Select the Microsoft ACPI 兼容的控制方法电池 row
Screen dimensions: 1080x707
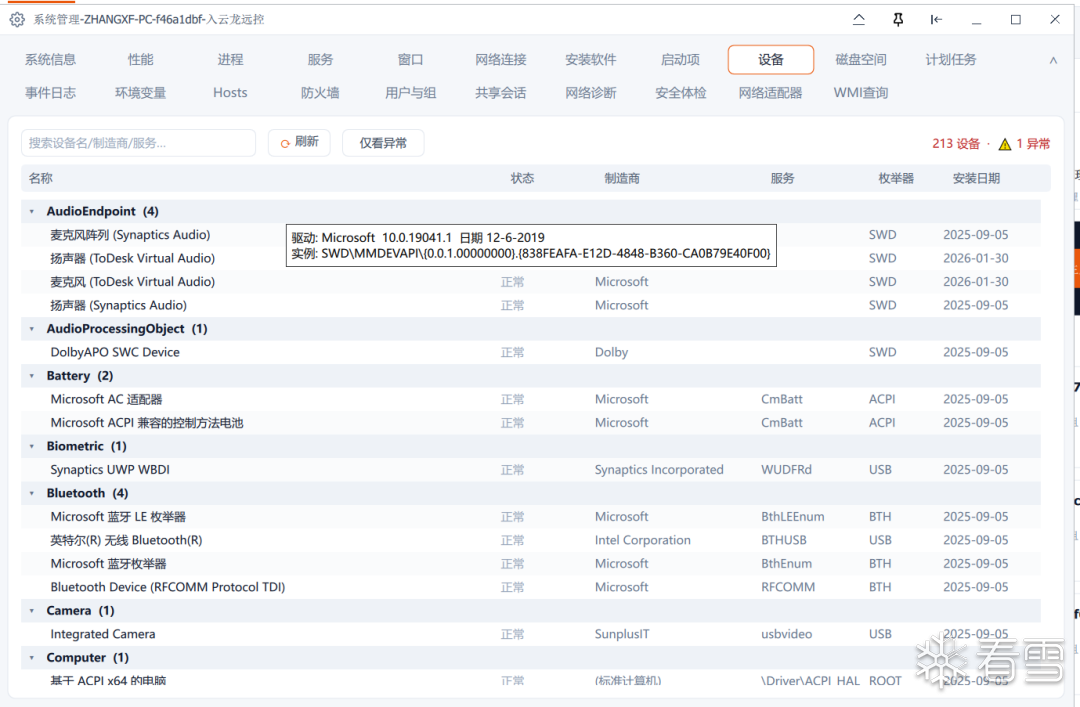click(530, 422)
